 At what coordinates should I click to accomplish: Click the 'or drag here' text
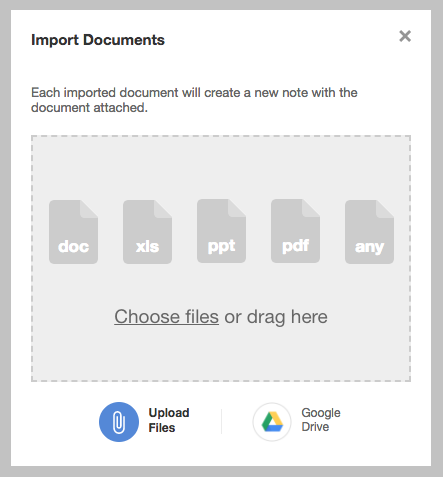(276, 317)
